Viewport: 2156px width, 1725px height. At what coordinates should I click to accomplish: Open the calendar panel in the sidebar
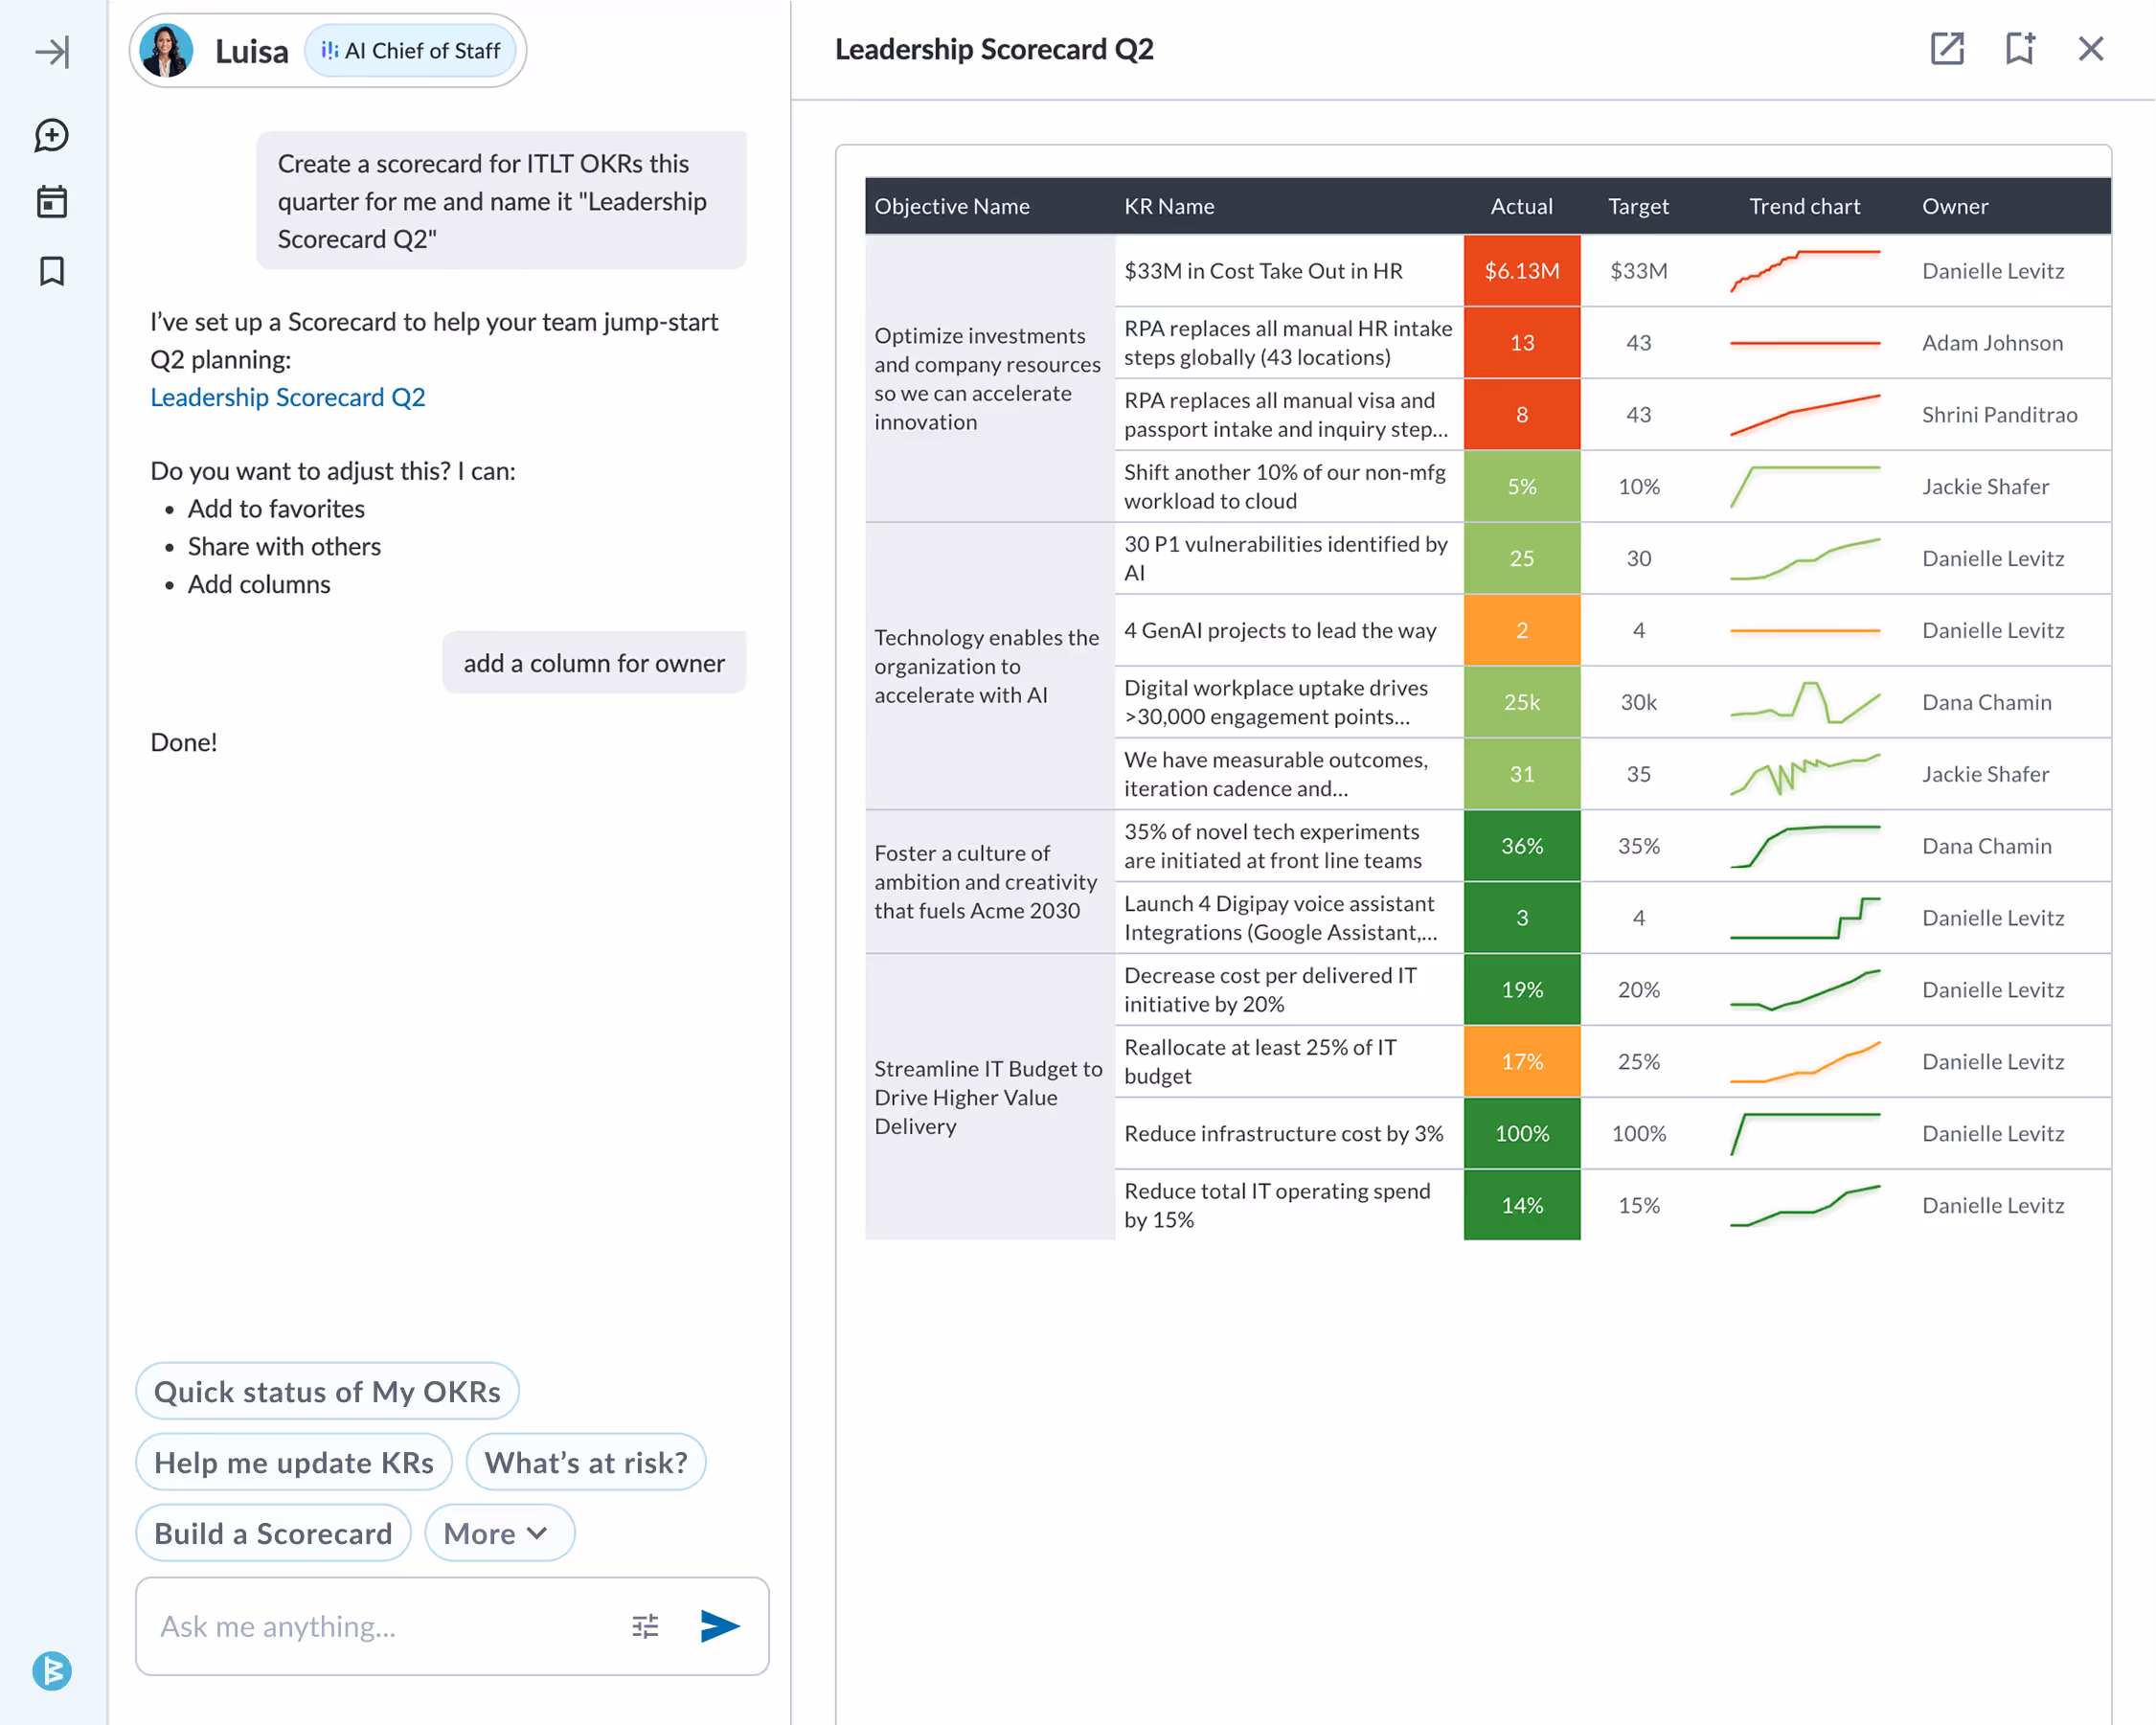pos(52,202)
